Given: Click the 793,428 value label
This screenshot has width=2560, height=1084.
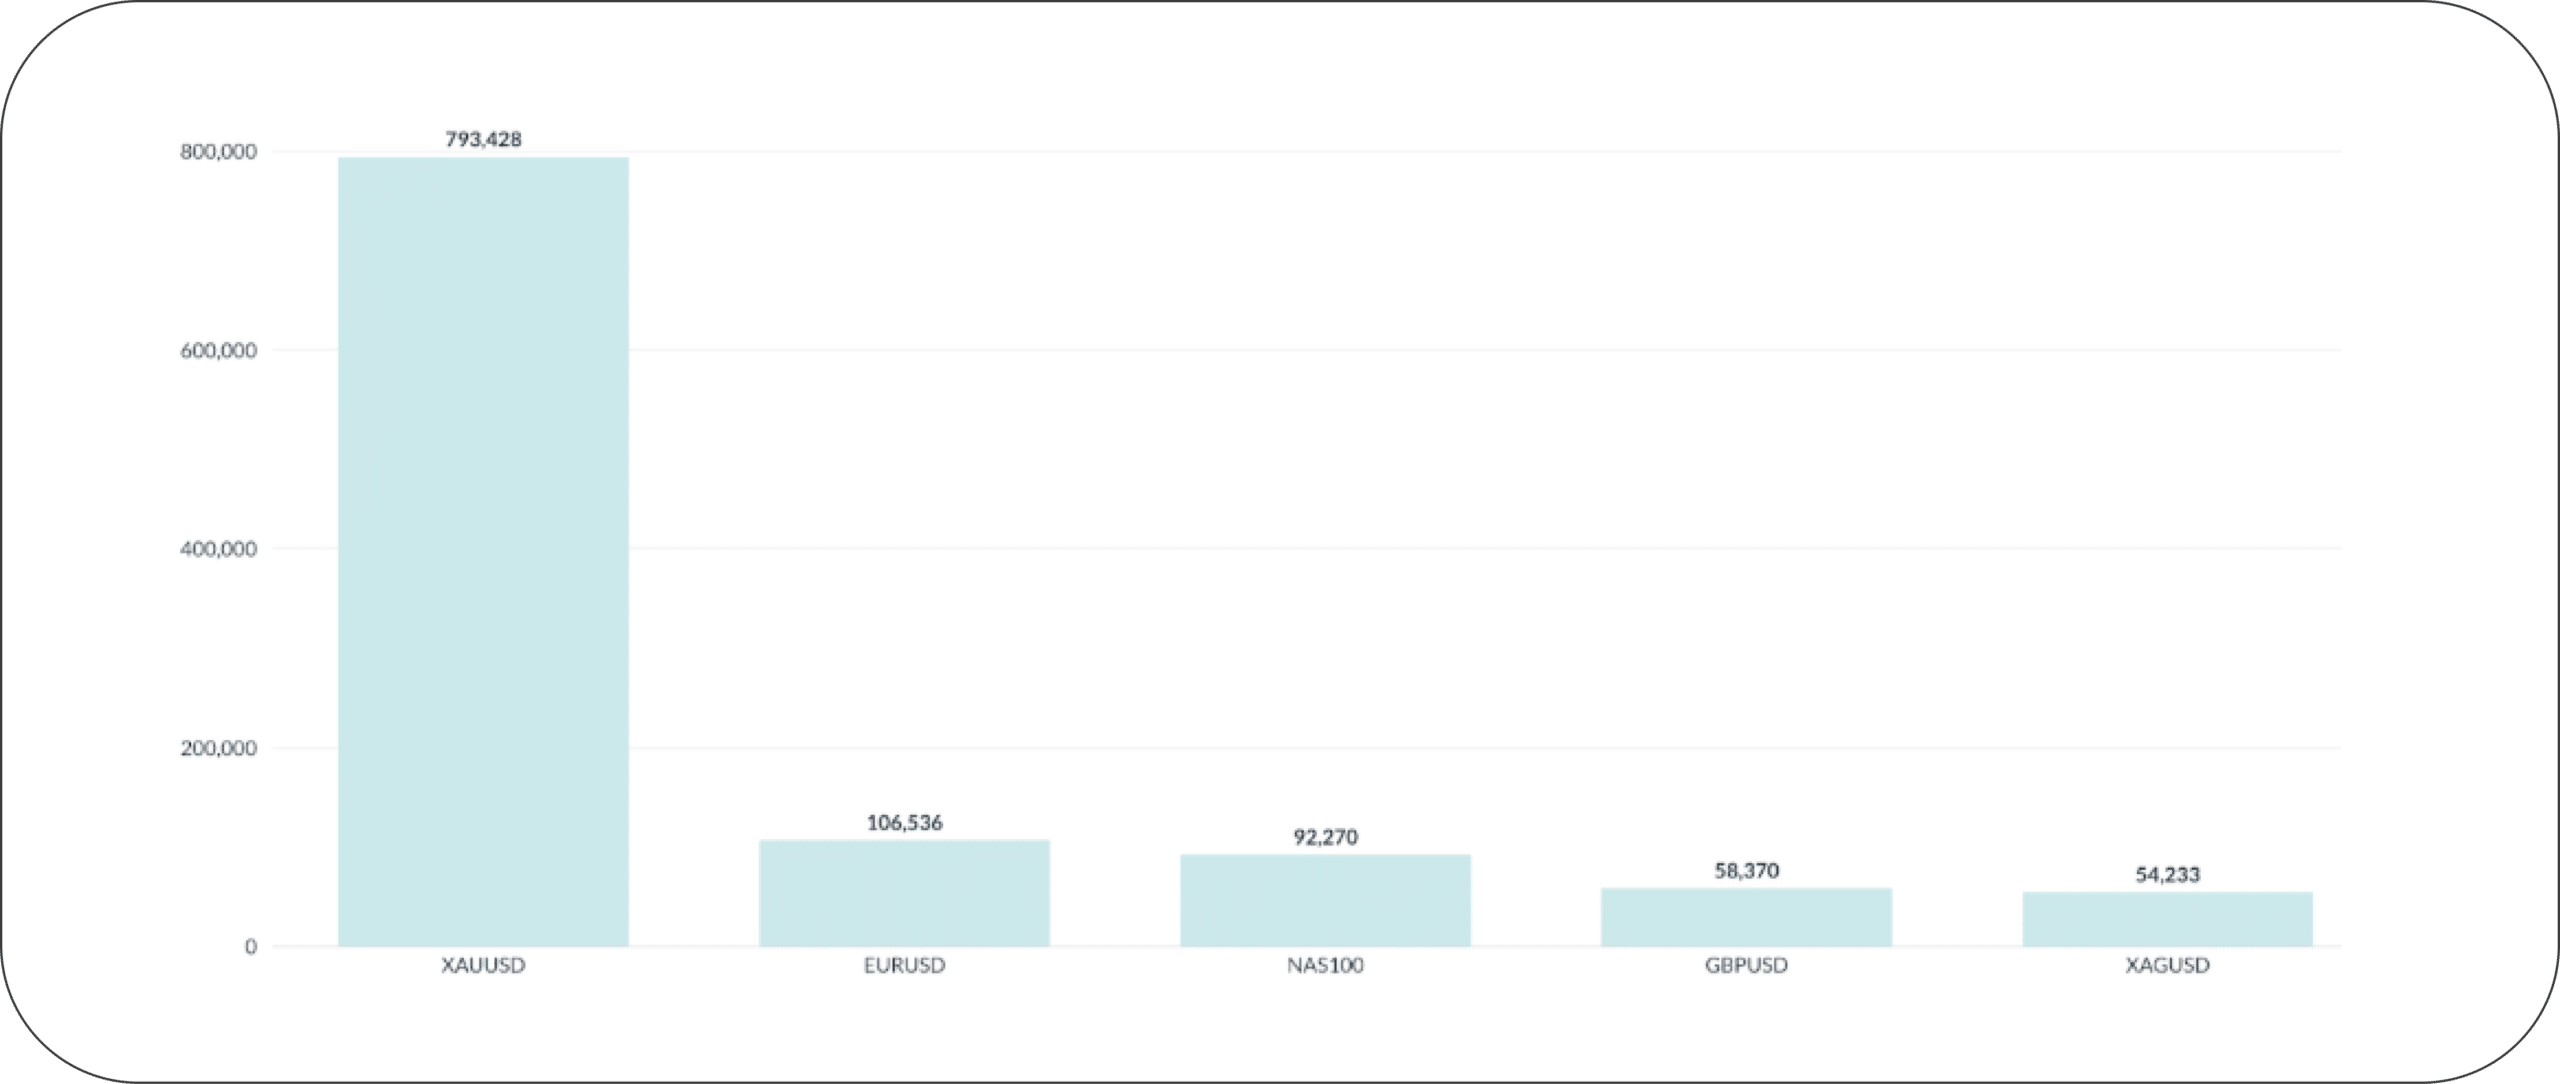Looking at the screenshot, I should pos(483,139).
